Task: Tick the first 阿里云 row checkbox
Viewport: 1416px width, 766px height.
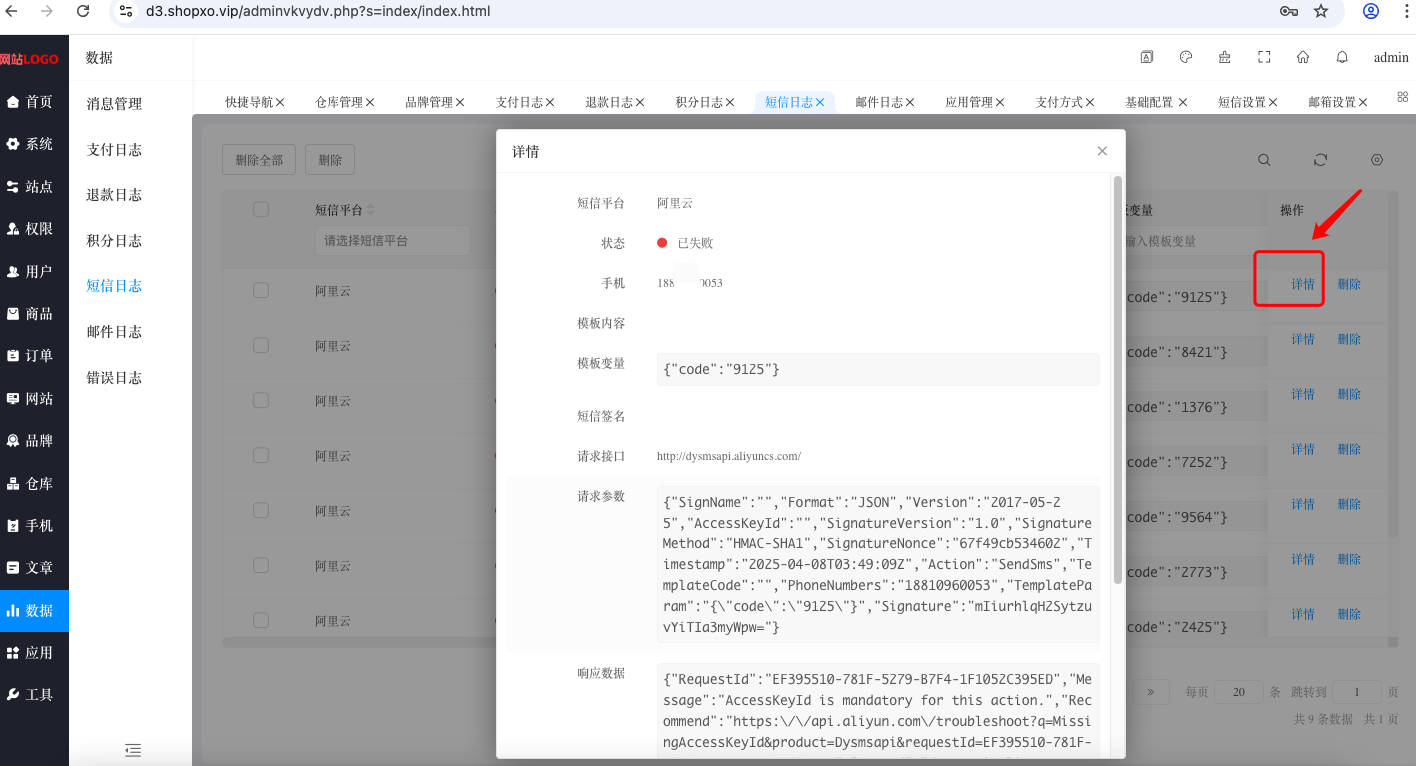Action: (261, 290)
